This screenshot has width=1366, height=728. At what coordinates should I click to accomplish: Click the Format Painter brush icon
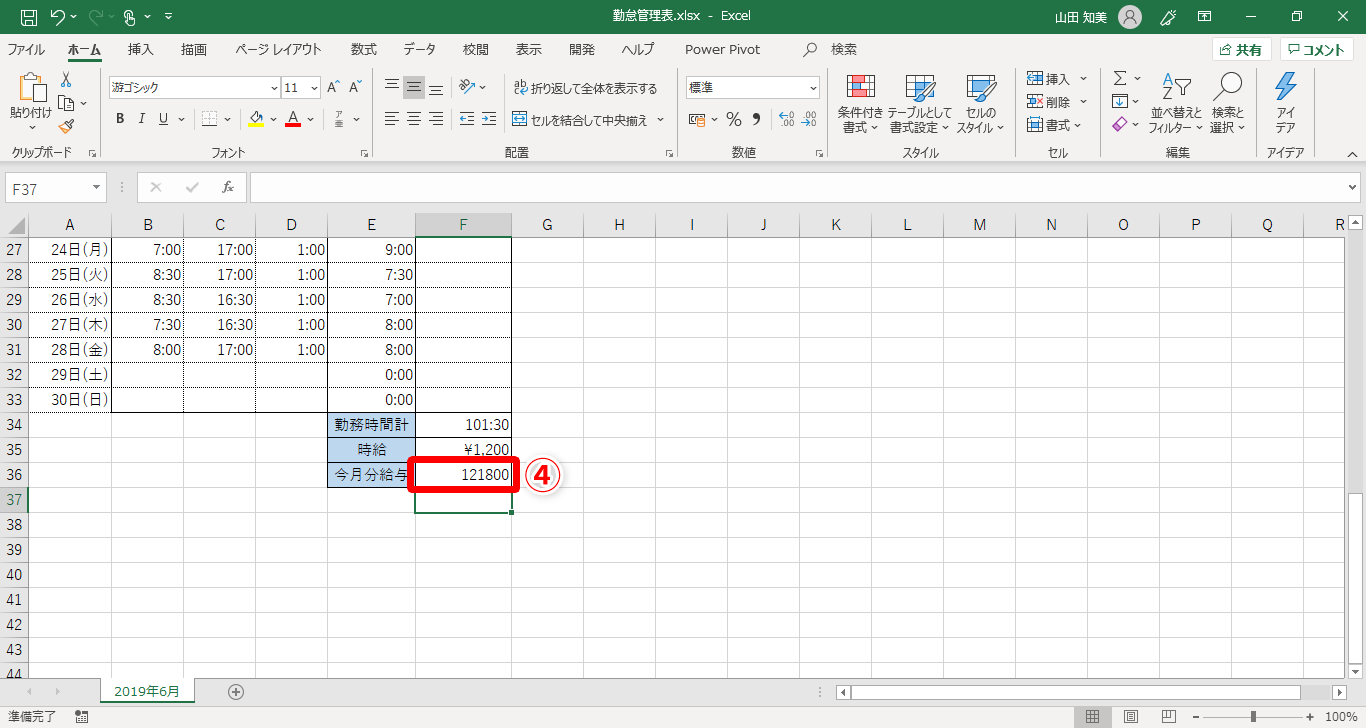tap(66, 126)
